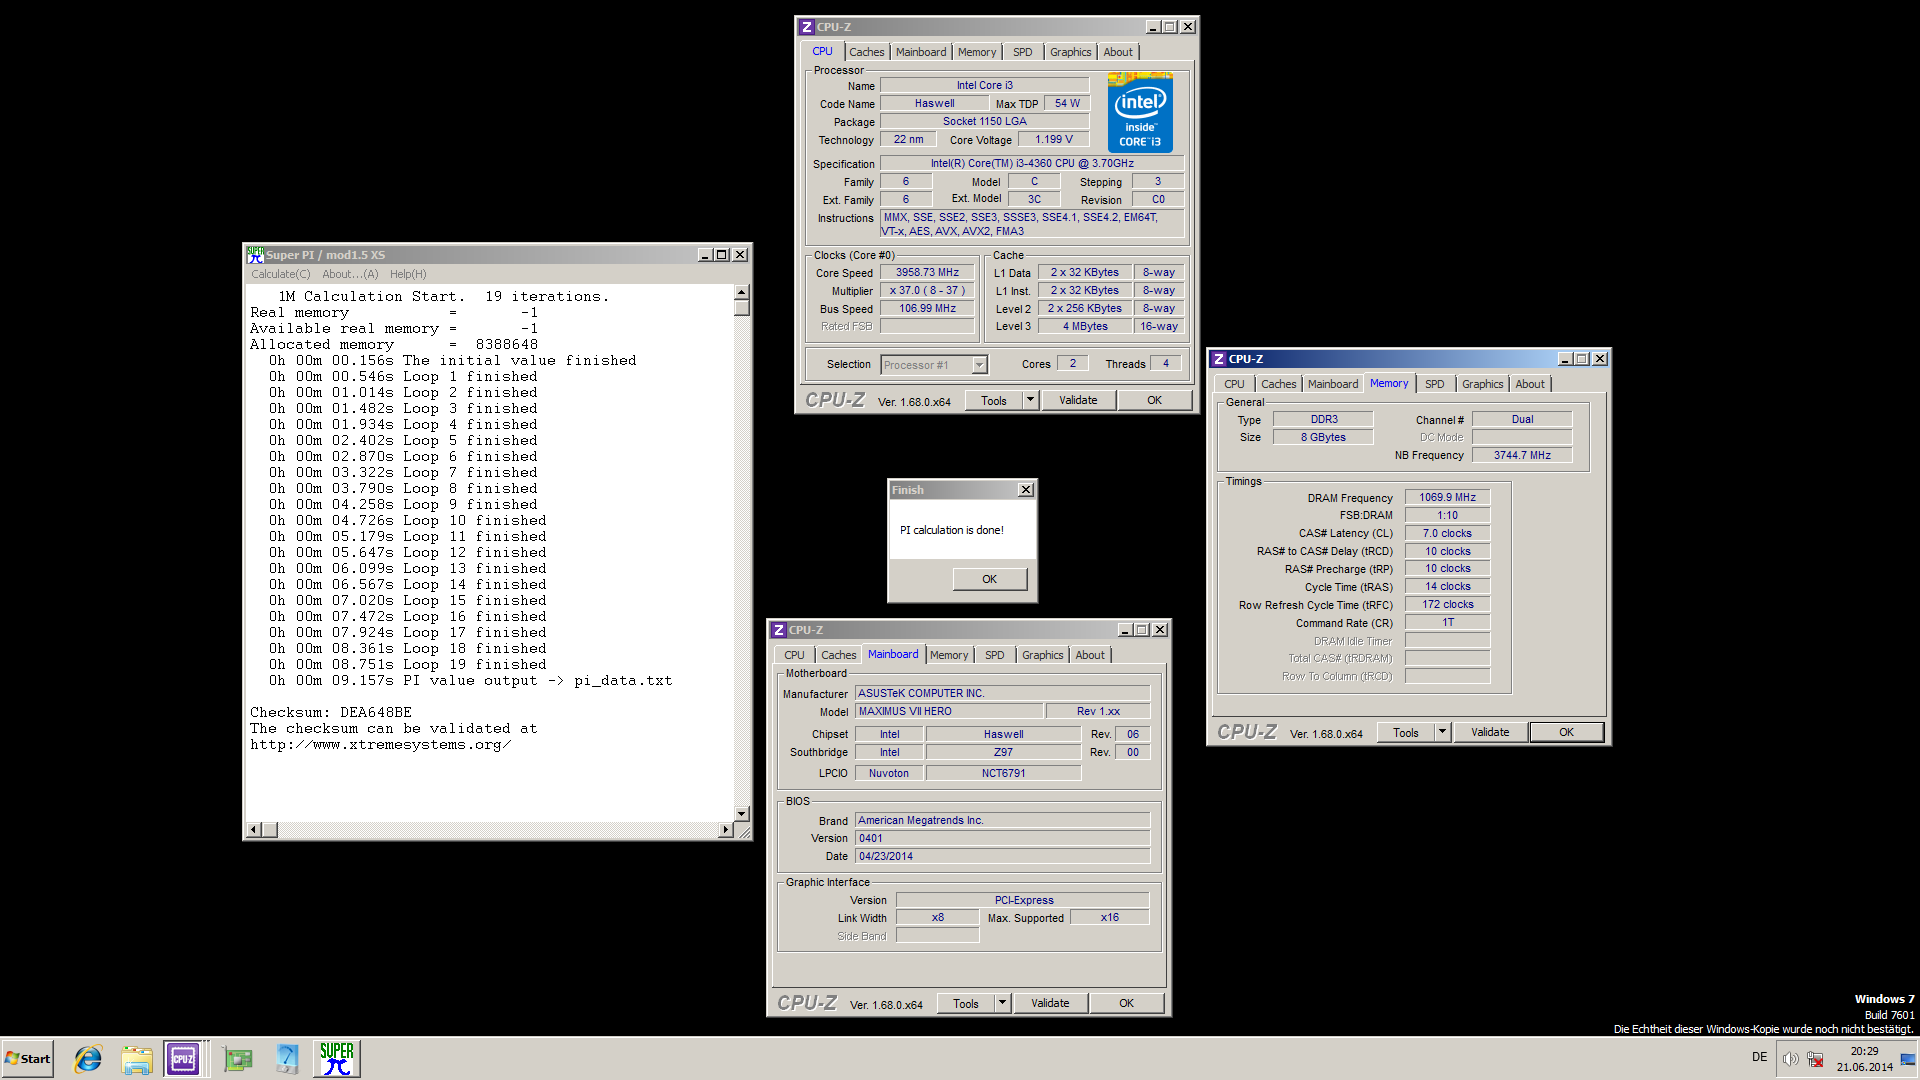This screenshot has height=1080, width=1920.
Task: Click the network tray icon
Action: (x=1815, y=1059)
